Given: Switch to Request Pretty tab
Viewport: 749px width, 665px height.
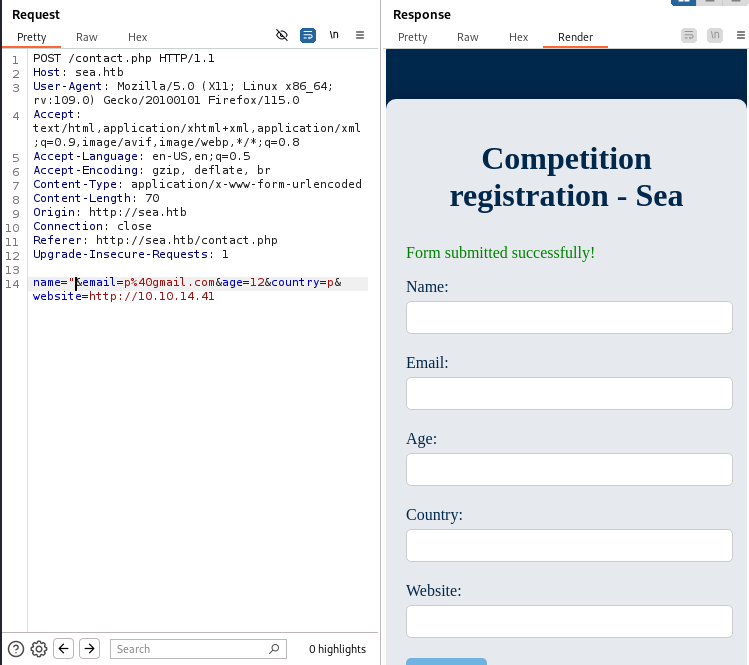Looking at the screenshot, I should 32,37.
